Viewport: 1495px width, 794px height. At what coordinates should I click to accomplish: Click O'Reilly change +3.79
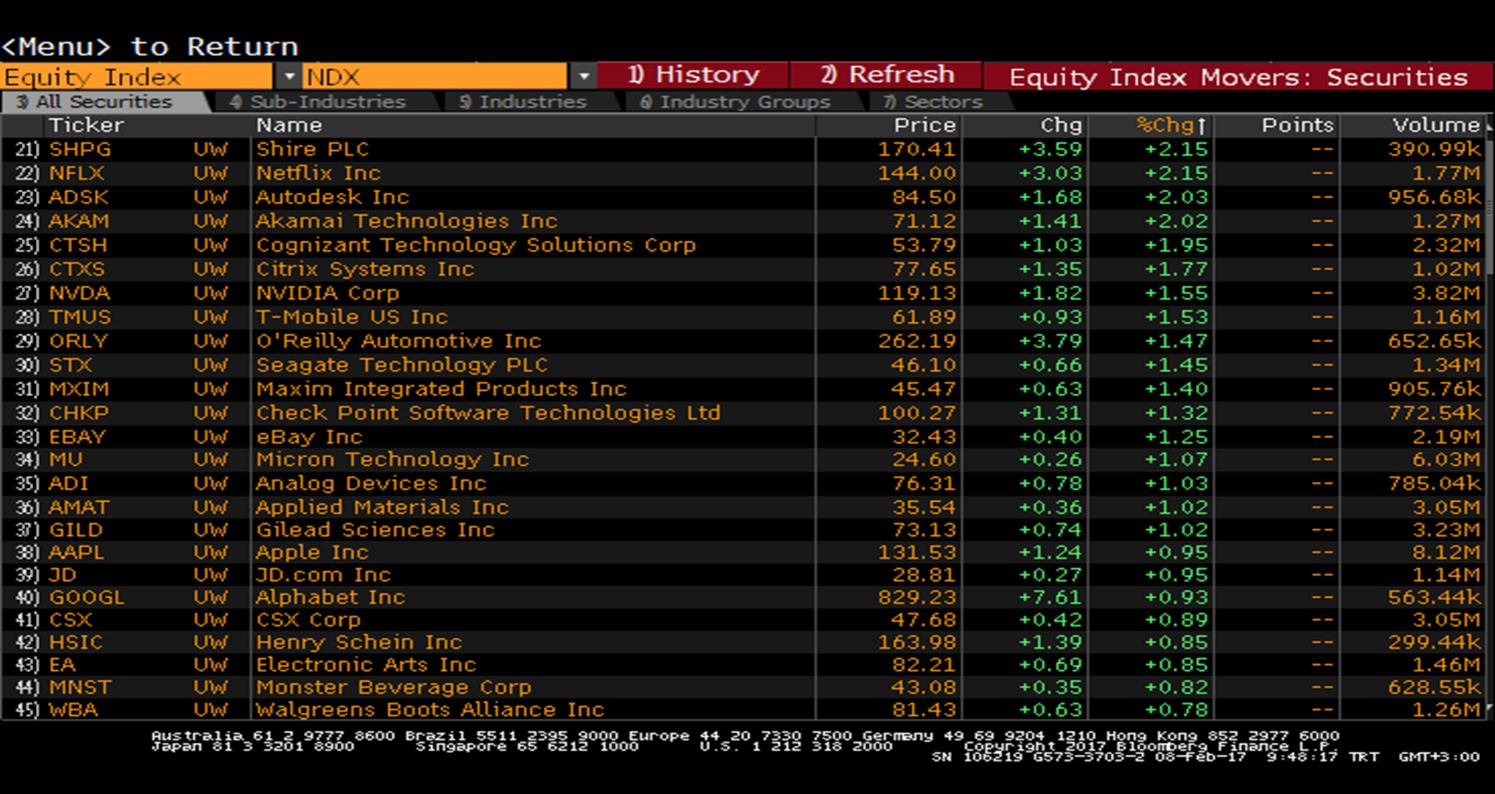click(1050, 341)
